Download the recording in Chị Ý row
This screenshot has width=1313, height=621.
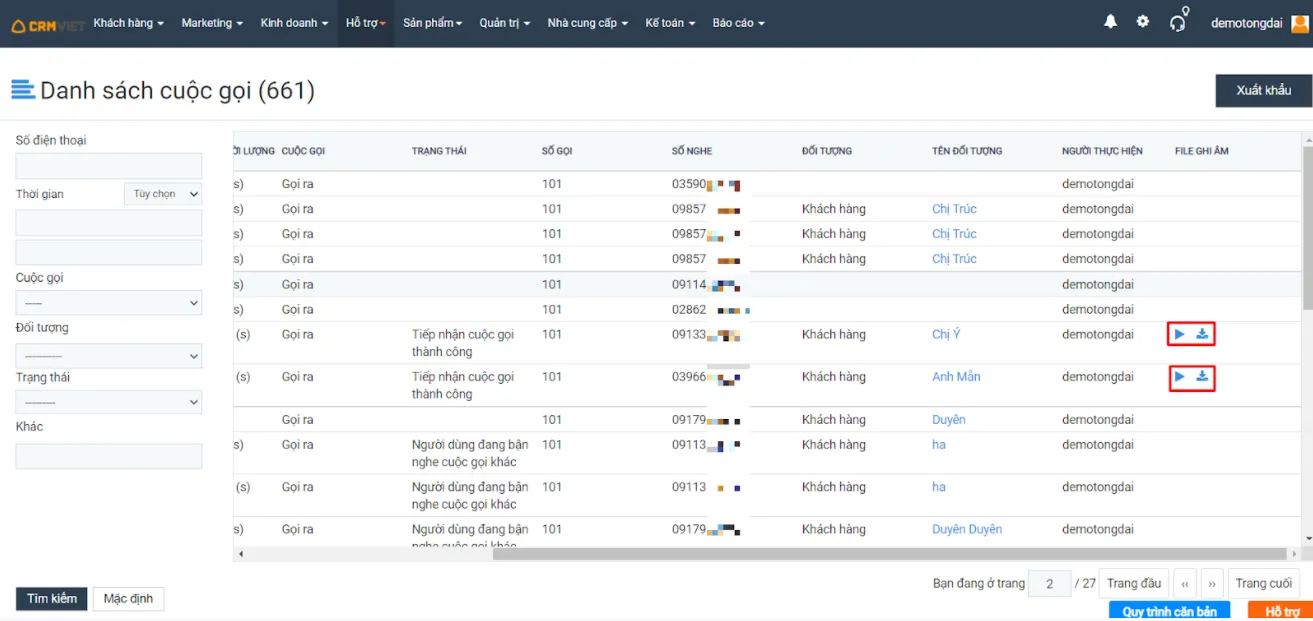pos(1203,334)
